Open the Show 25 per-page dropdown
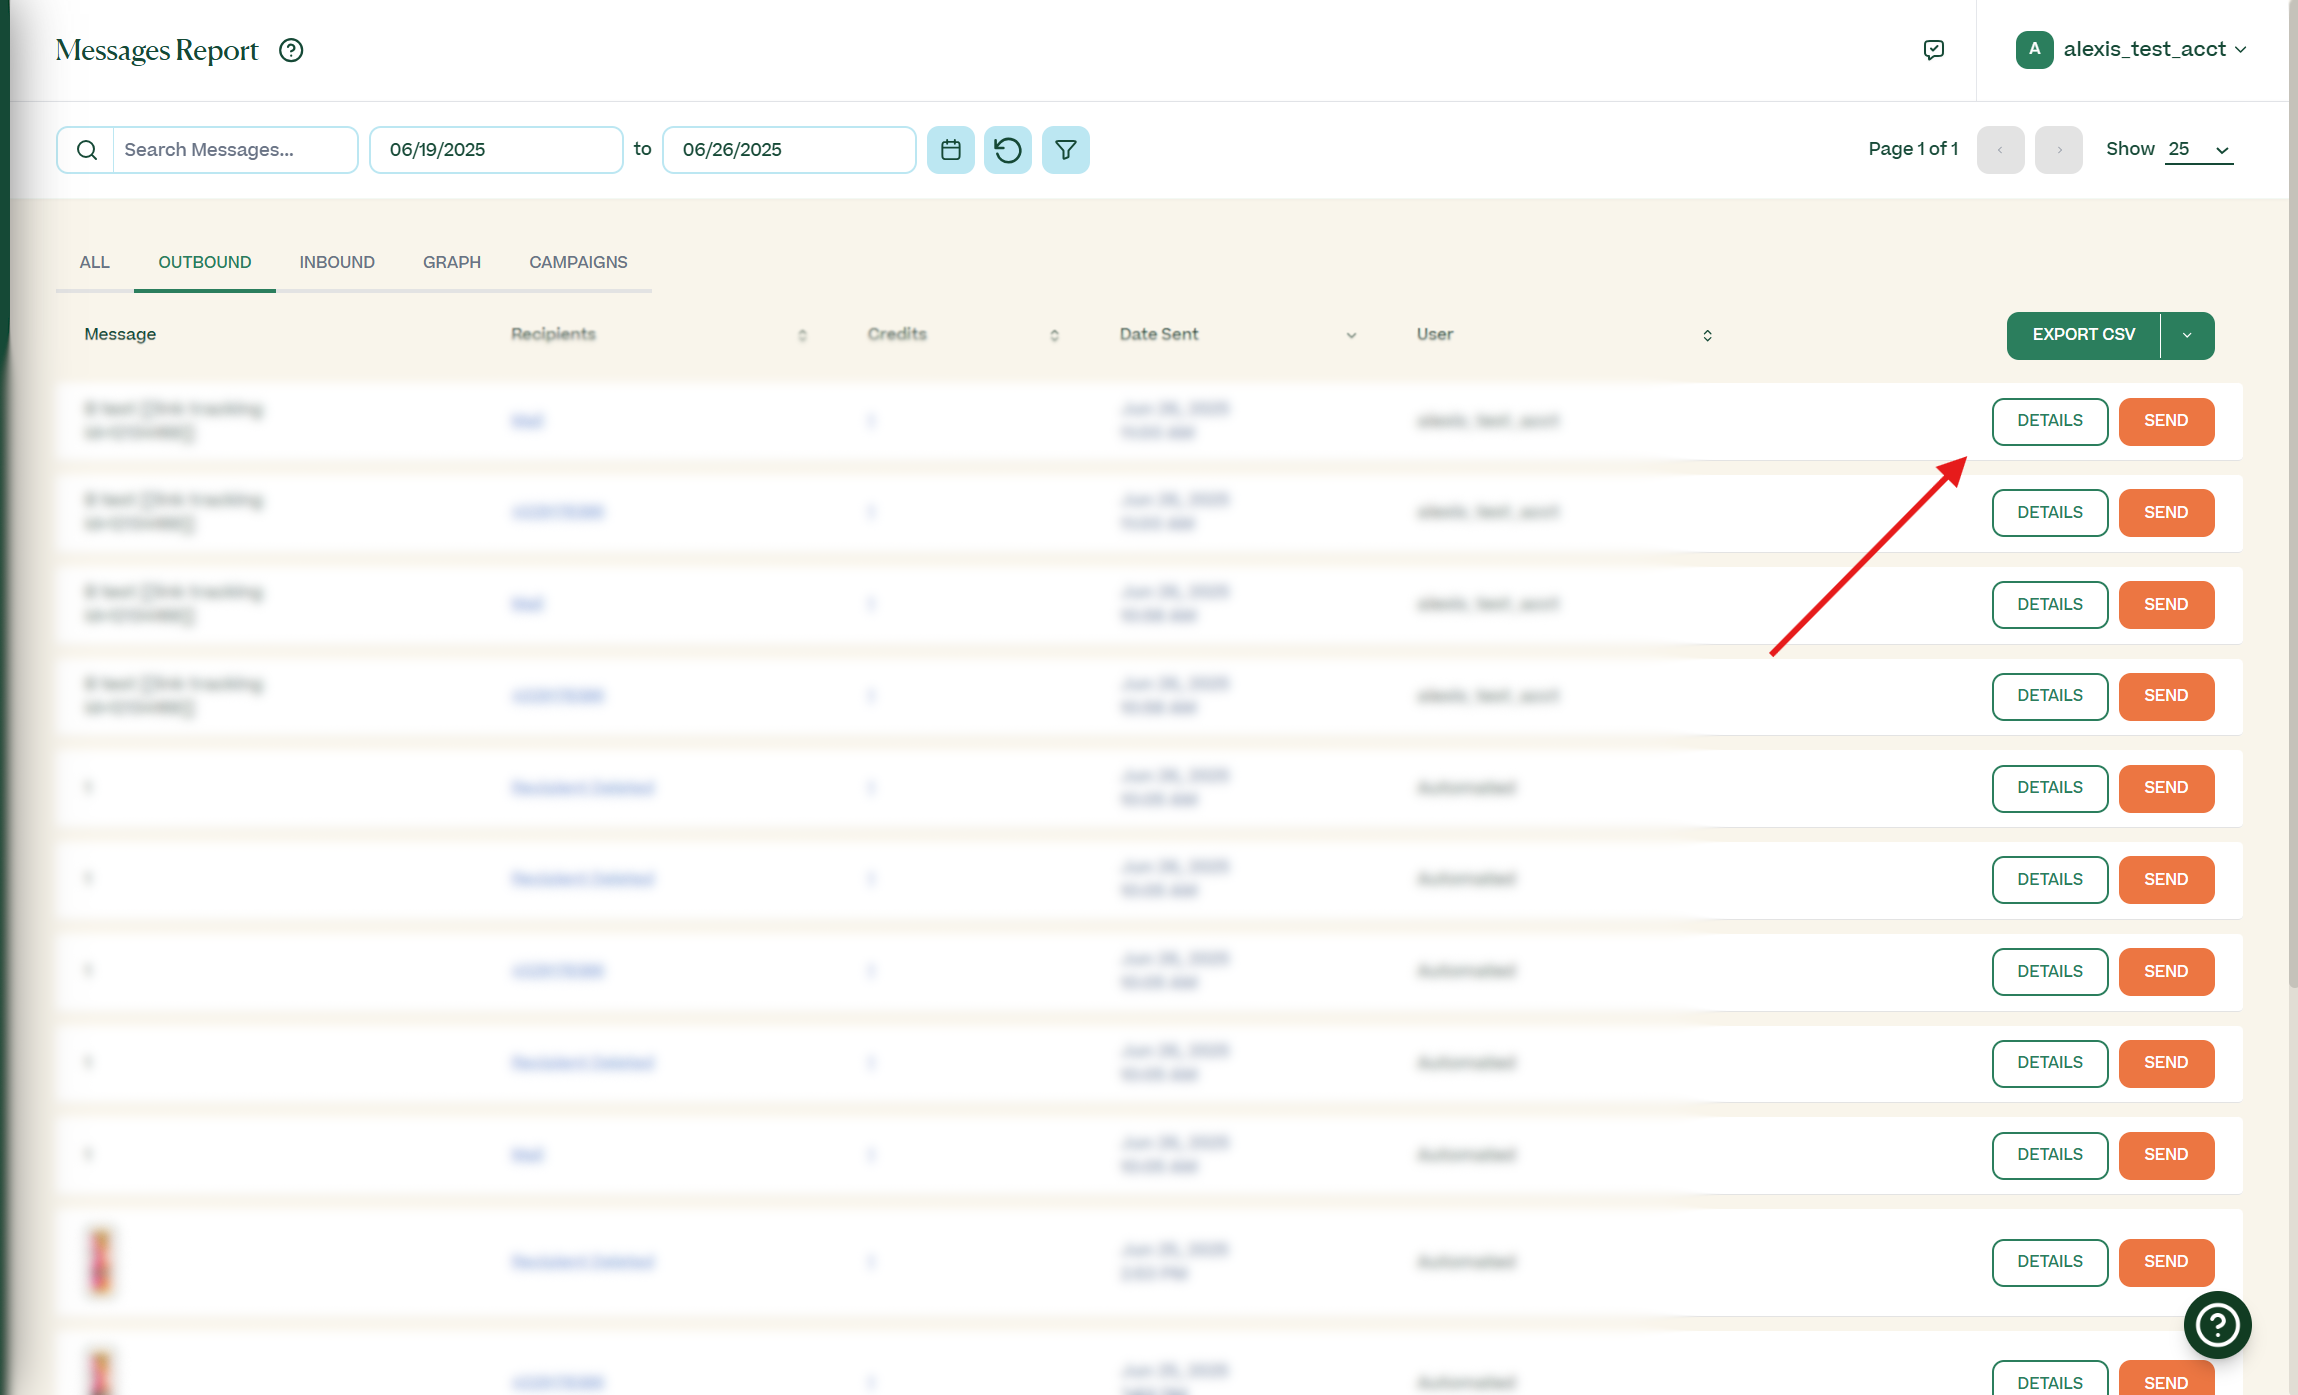 pos(2198,150)
